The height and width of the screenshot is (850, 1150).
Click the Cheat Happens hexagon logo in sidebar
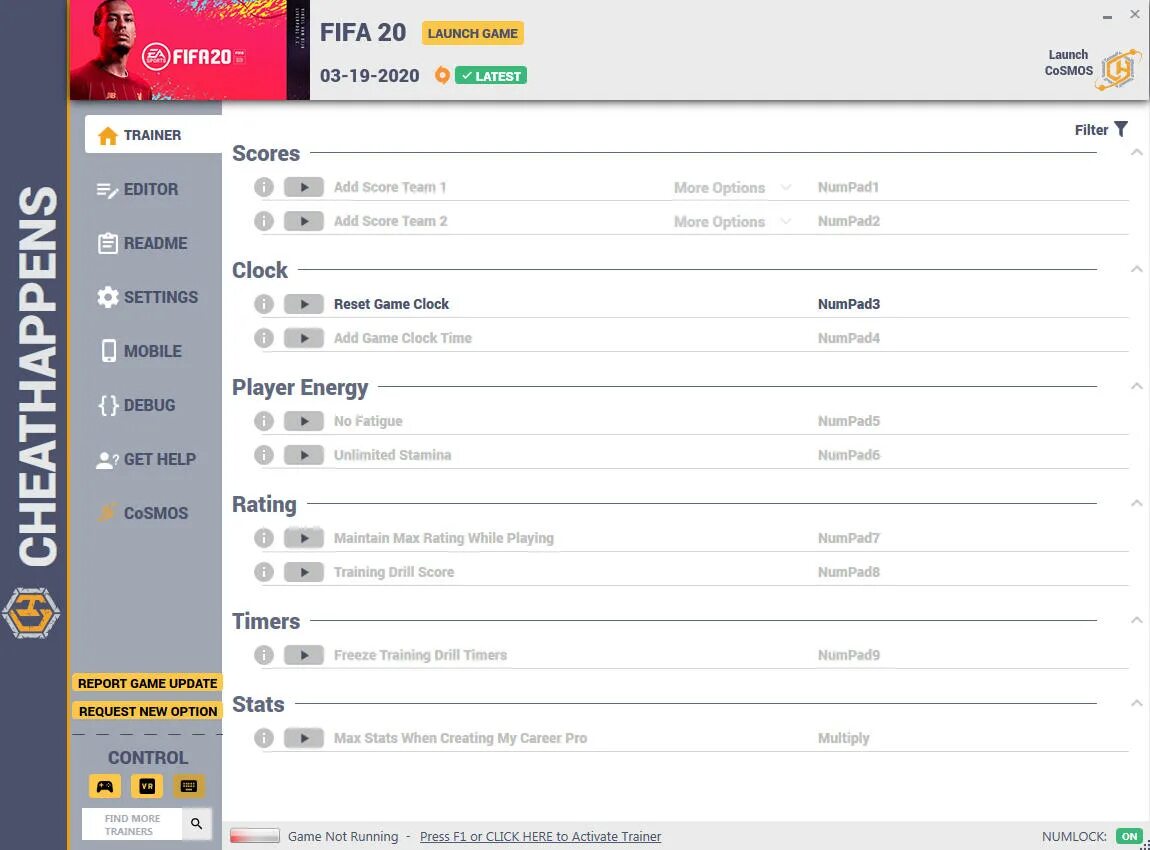(x=31, y=612)
